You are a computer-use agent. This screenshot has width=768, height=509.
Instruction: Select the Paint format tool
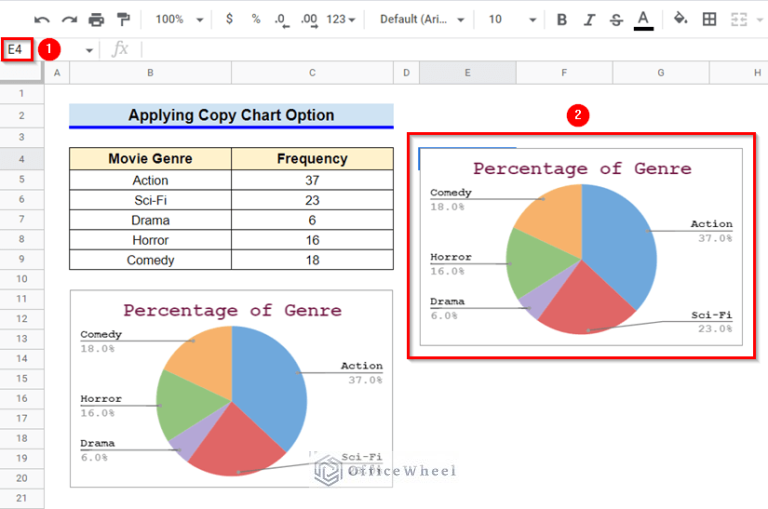pyautogui.click(x=123, y=19)
